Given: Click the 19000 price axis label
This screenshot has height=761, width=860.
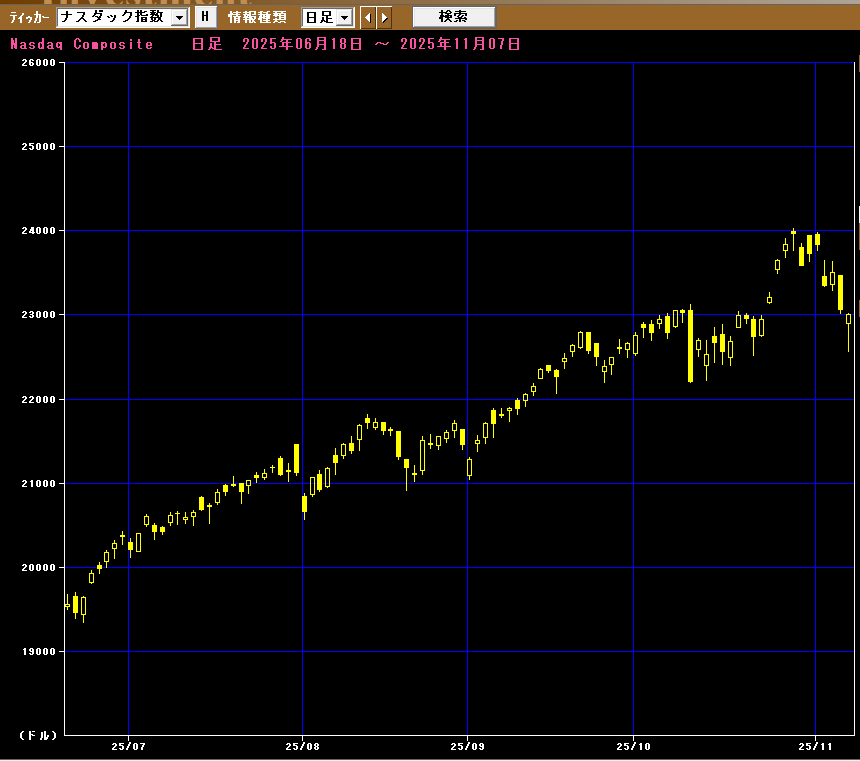Looking at the screenshot, I should pos(39,651).
